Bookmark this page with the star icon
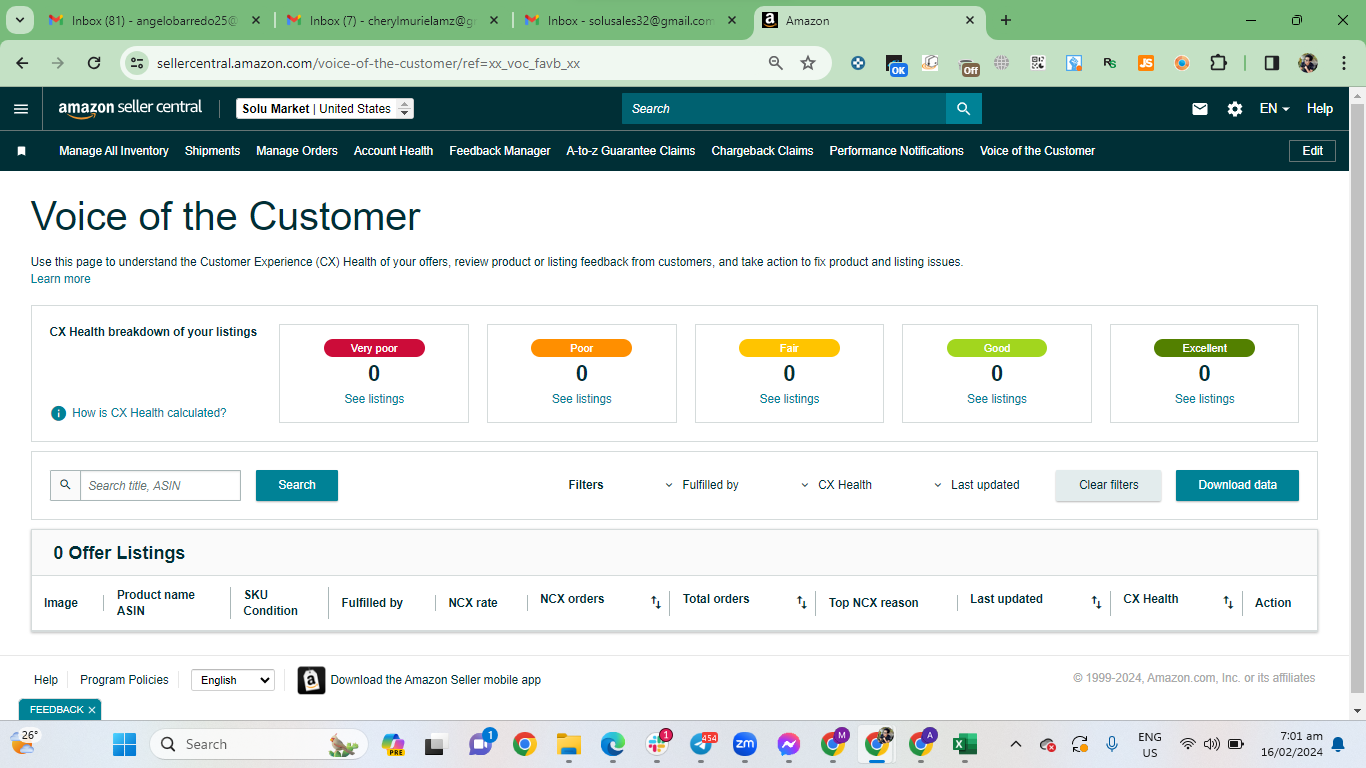Screen dimensions: 1366x768 (808, 63)
